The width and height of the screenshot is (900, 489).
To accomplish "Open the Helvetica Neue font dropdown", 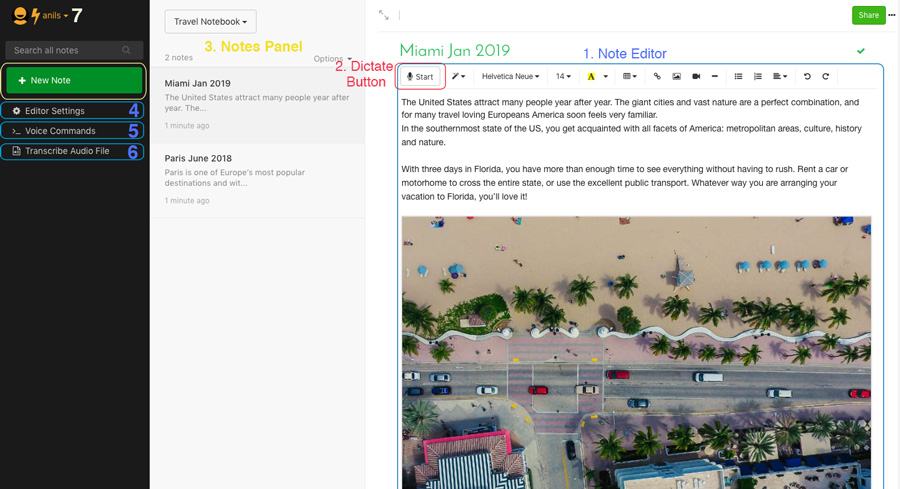I will [510, 76].
